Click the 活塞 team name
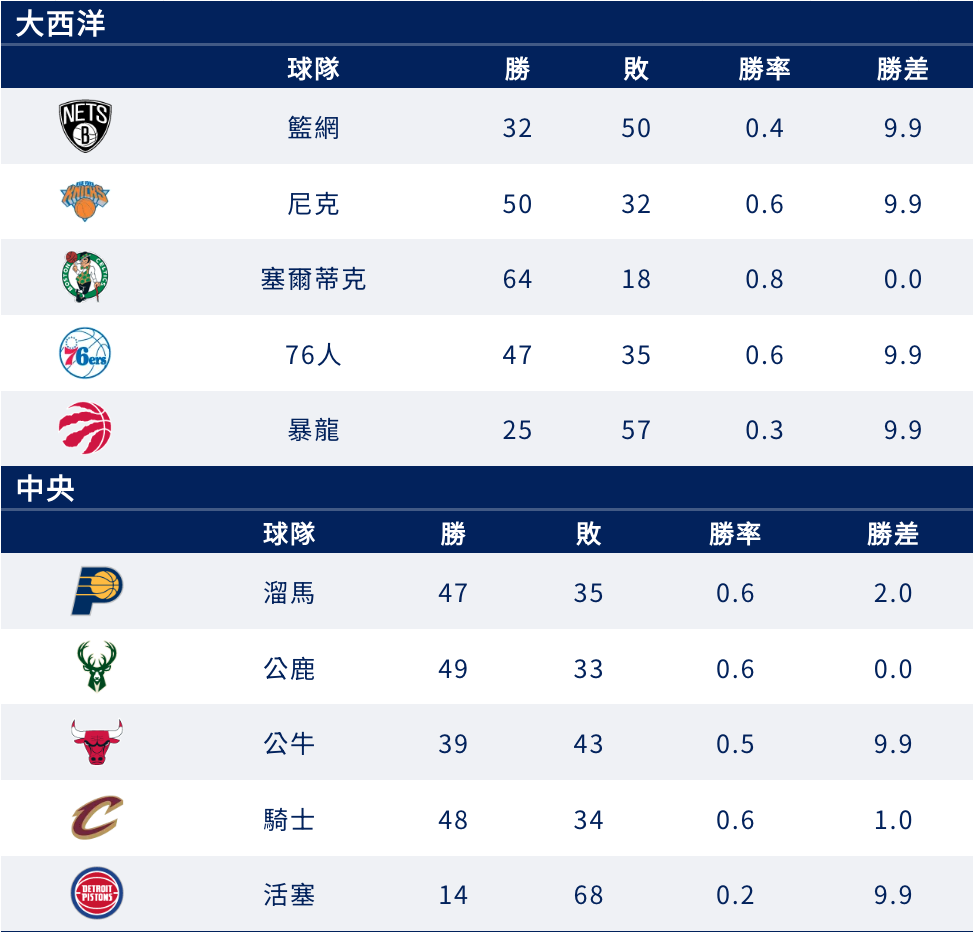The width and height of the screenshot is (974, 932). [289, 895]
